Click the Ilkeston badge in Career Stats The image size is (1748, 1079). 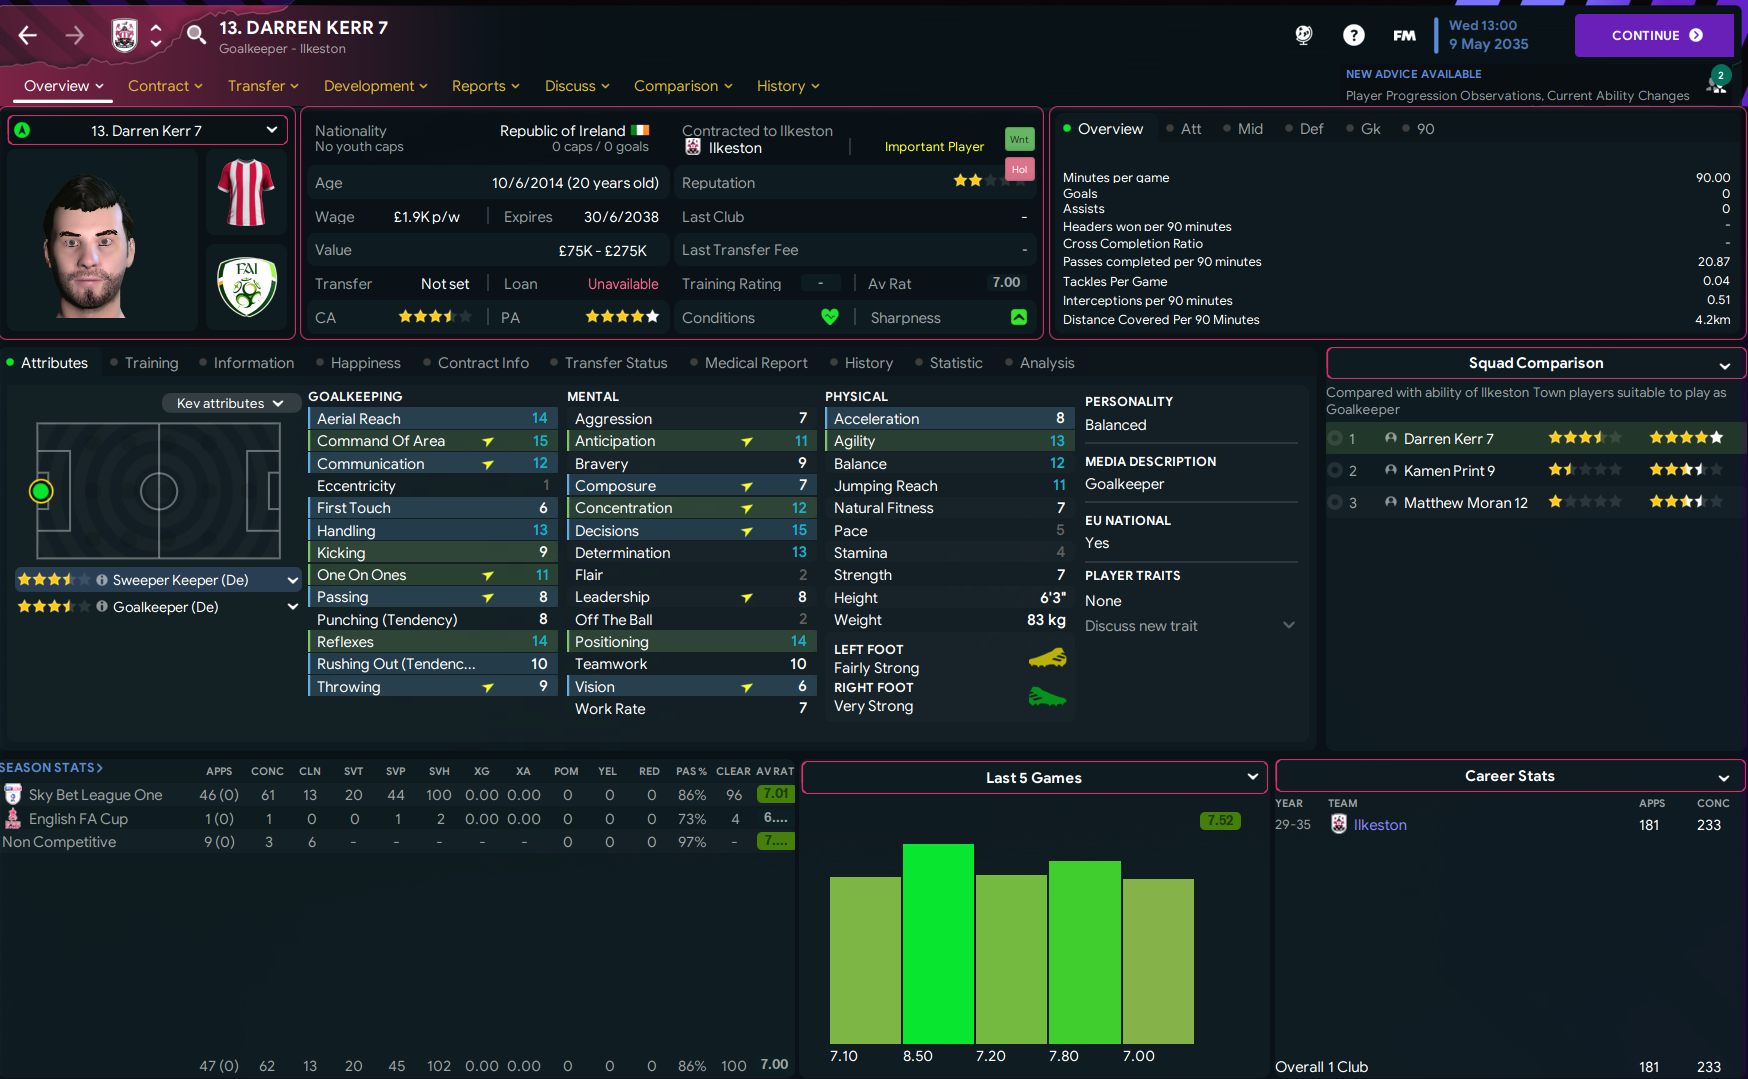(x=1339, y=824)
